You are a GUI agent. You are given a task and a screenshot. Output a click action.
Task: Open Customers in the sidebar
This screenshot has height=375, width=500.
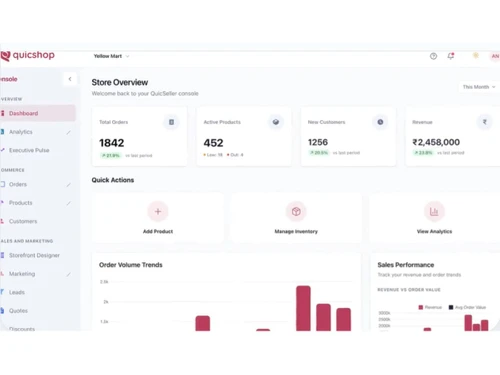[23, 221]
